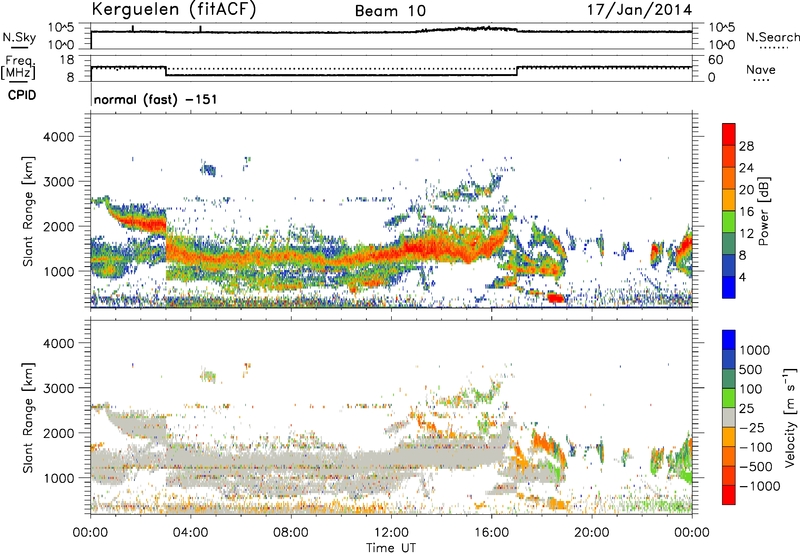The width and height of the screenshot is (800, 554).
Task: Click the velocity panel 'Slant Range [km]' label
Action: point(28,418)
